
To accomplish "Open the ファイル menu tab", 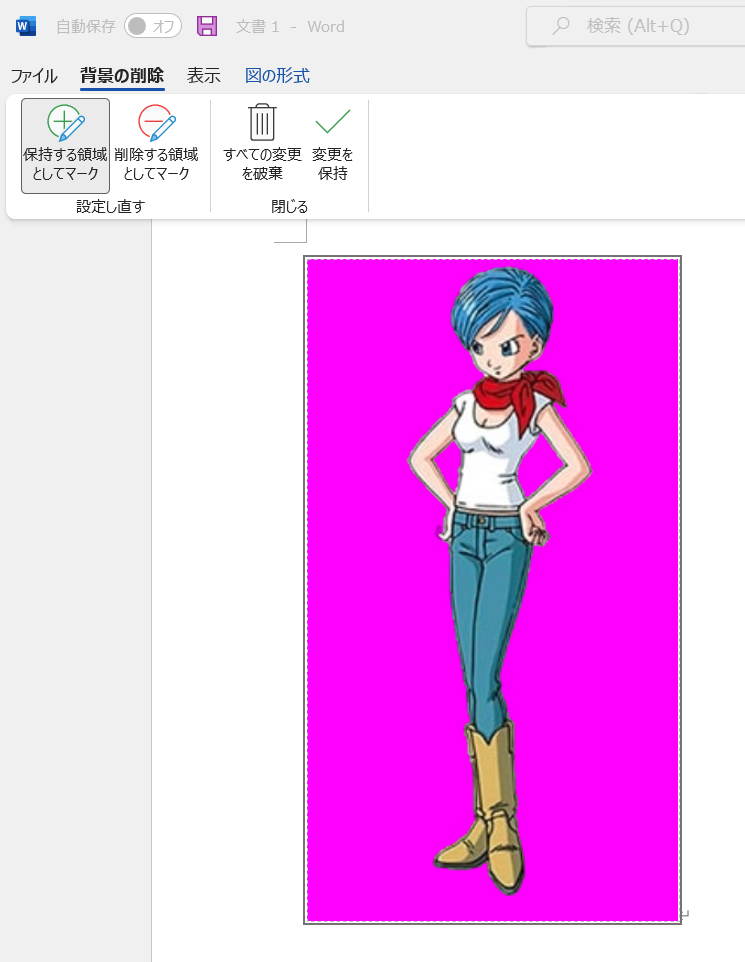I will pos(34,75).
